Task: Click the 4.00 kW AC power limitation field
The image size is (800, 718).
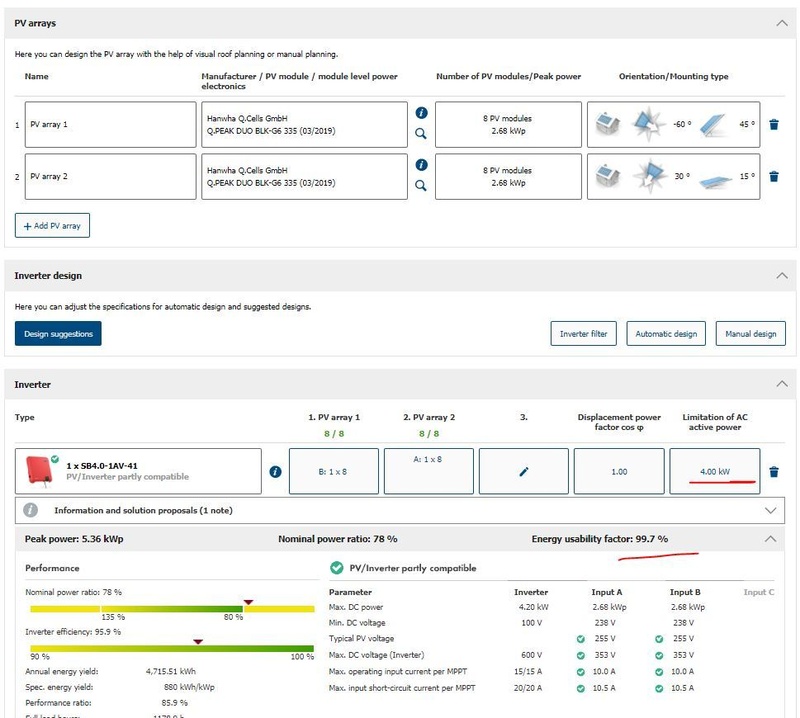Action: [x=714, y=471]
